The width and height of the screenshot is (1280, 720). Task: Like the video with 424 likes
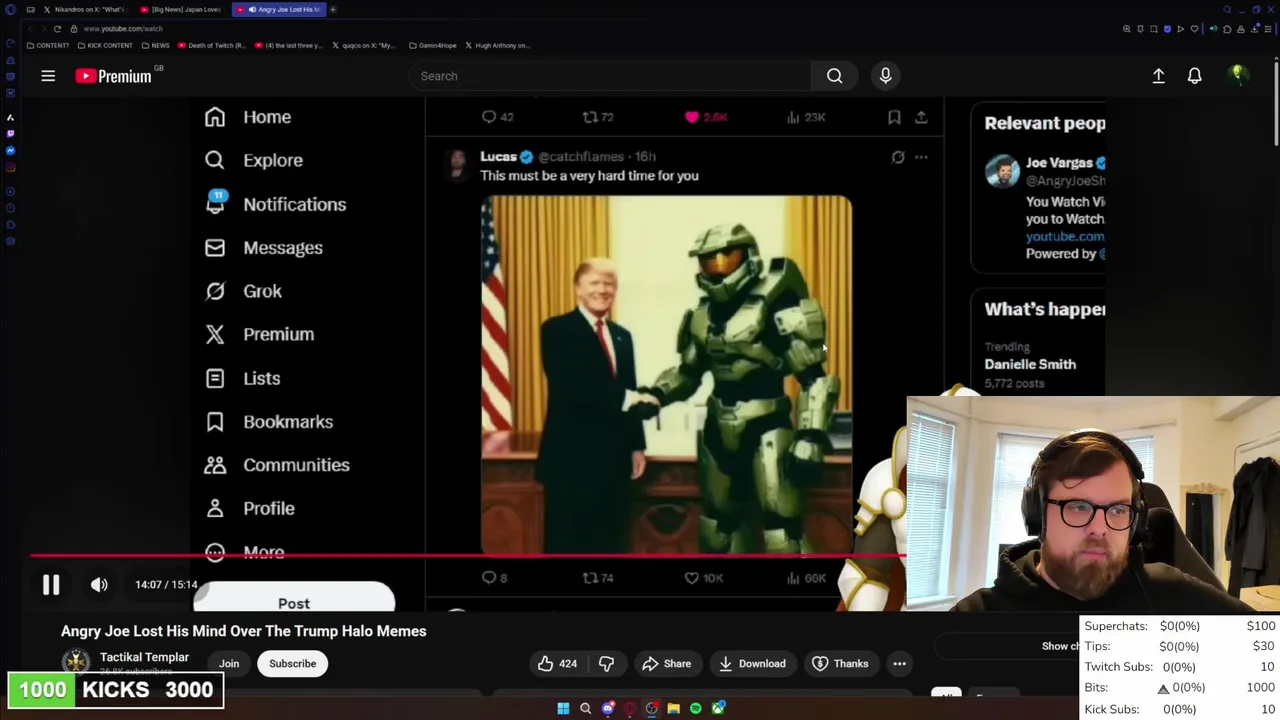click(557, 664)
